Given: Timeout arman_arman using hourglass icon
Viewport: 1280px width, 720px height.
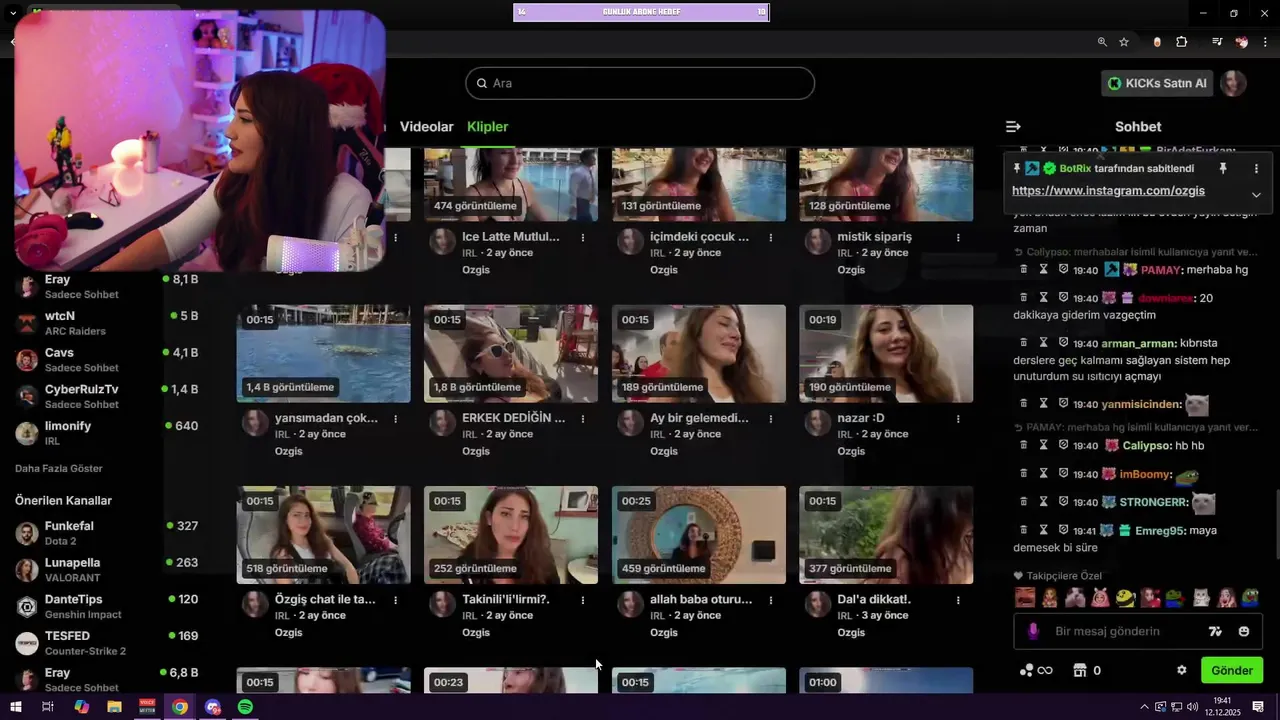Looking at the screenshot, I should tap(1043, 343).
